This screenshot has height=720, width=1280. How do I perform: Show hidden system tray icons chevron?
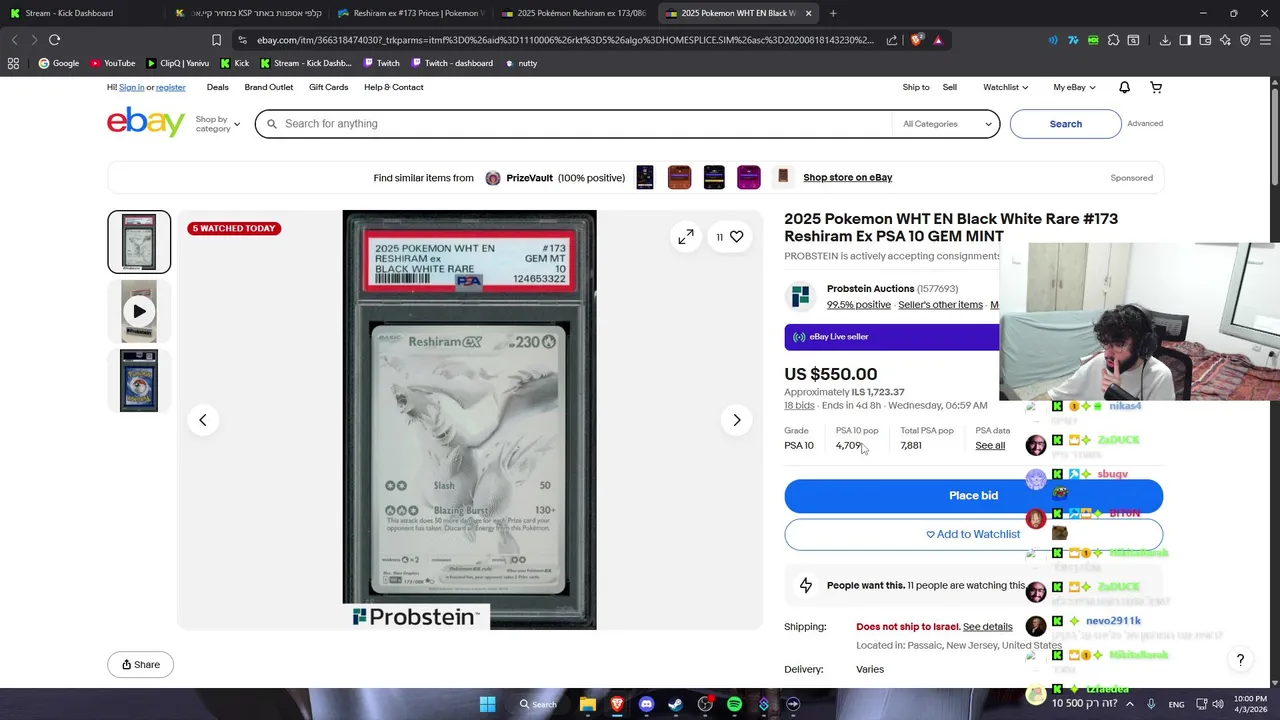[x=1129, y=704]
